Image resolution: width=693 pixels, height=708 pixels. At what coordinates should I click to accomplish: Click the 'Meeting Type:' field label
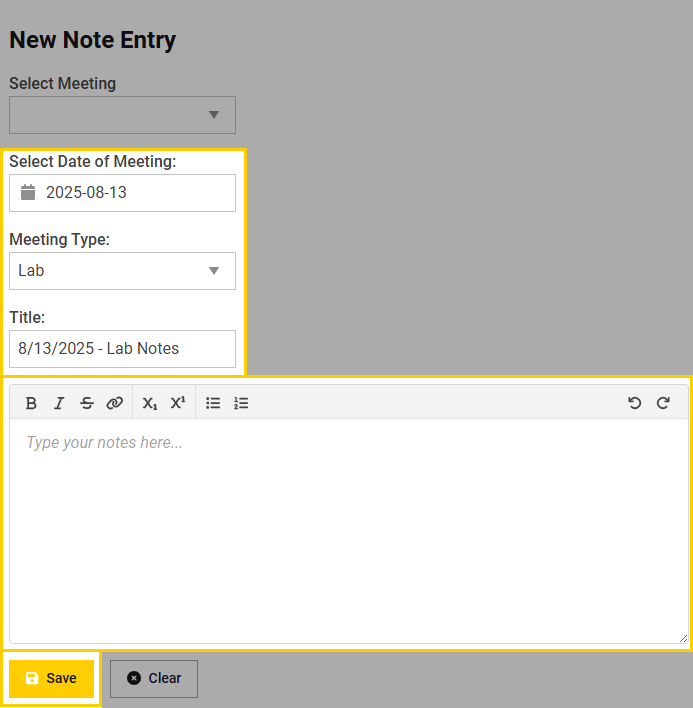60,239
